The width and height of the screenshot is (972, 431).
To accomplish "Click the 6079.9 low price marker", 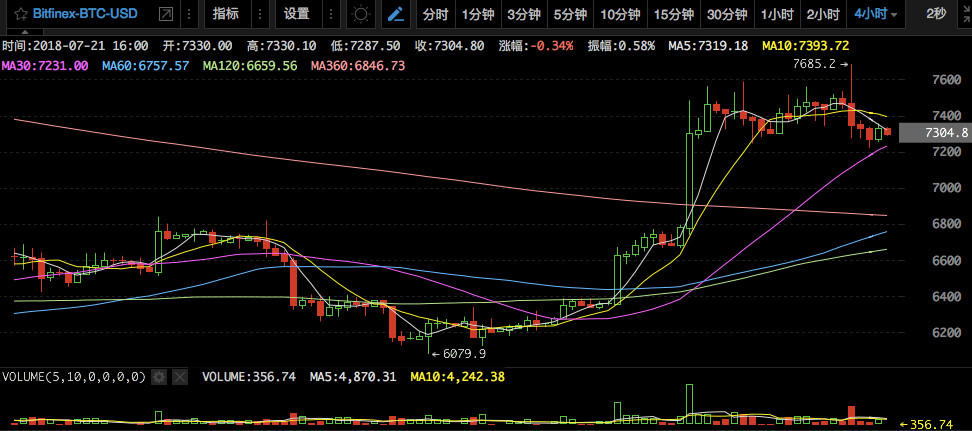I will click(x=458, y=354).
